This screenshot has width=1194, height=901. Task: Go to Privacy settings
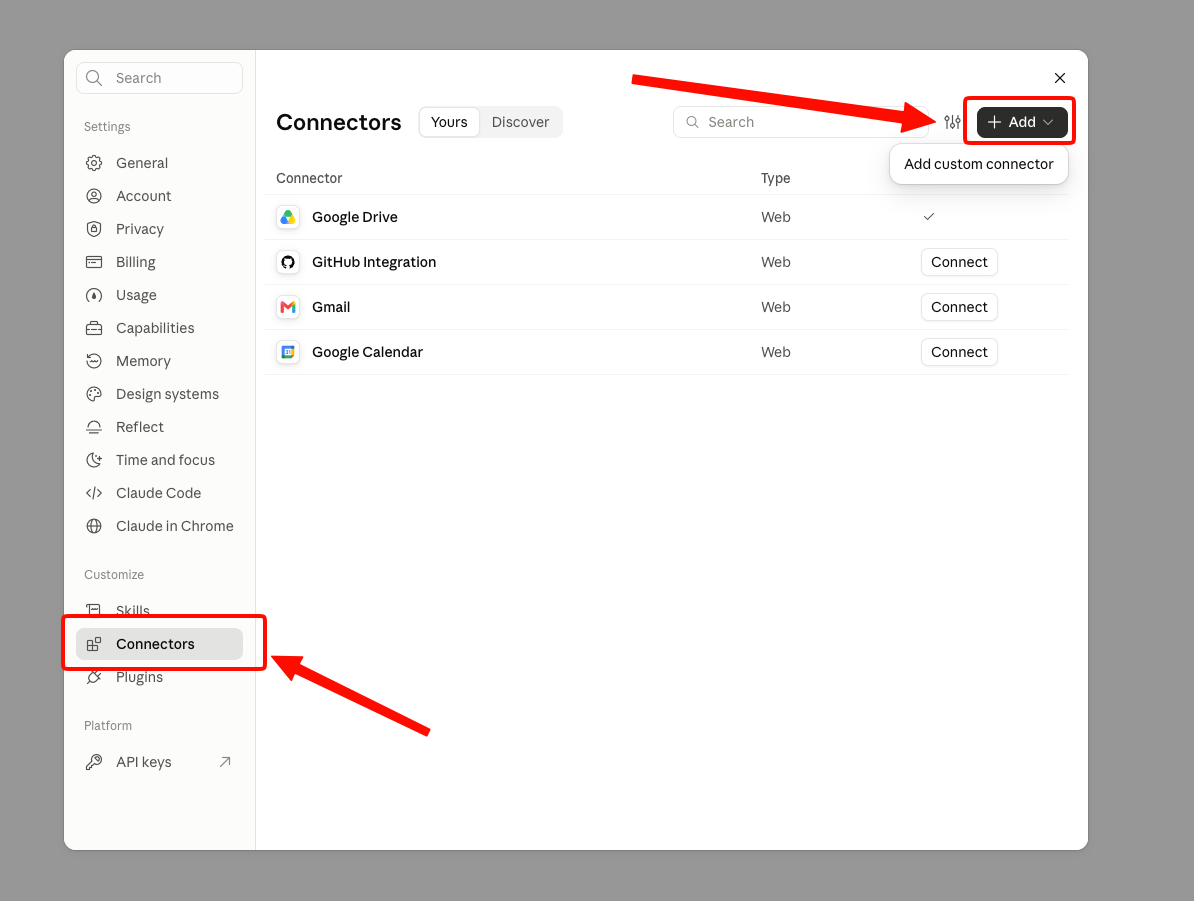[x=159, y=228]
